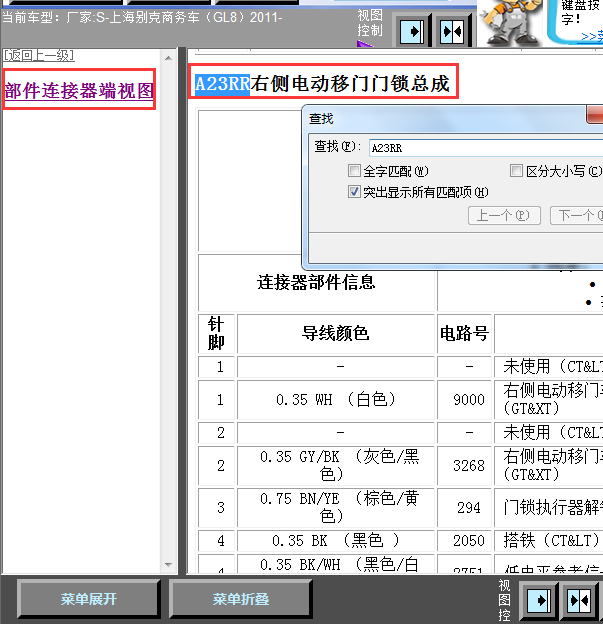
Task: Click top view control collapse-arrows icon
Action: coord(452,31)
